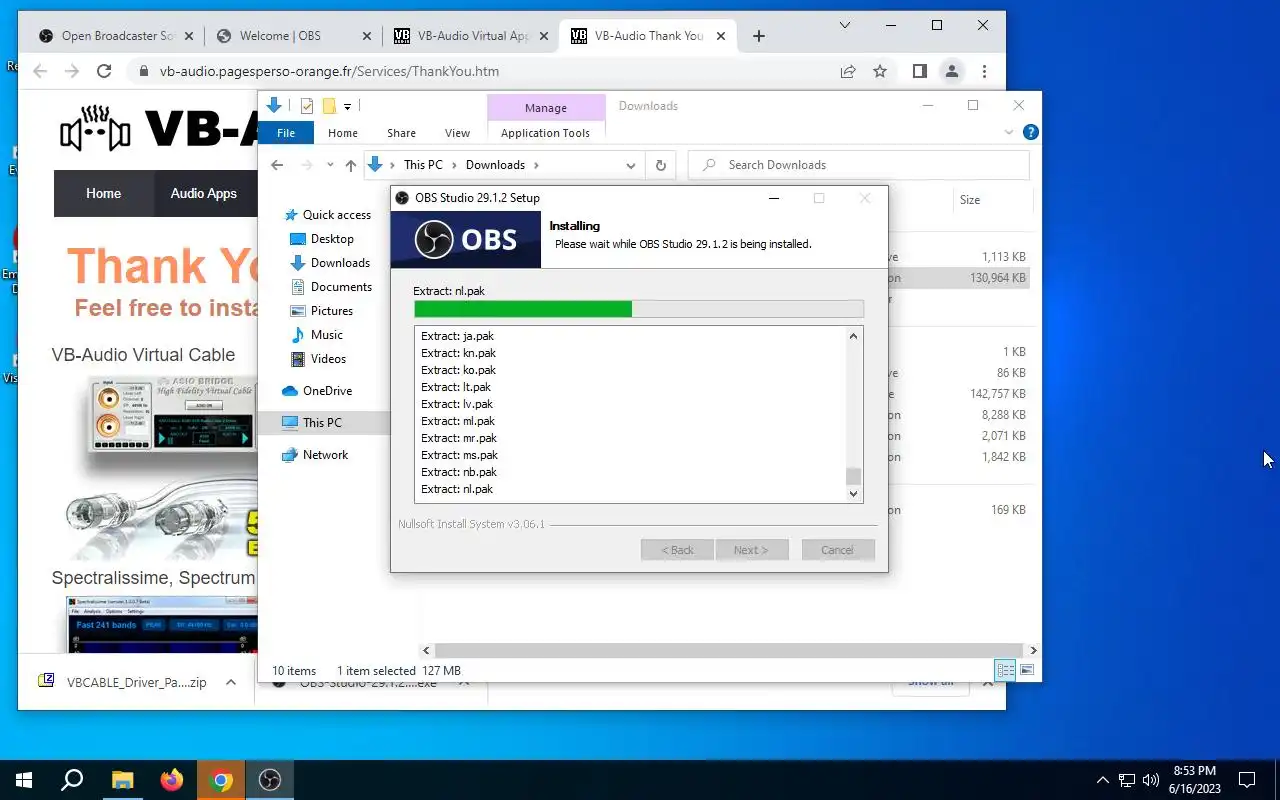This screenshot has height=800, width=1280.
Task: Click the Size column header
Action: (x=969, y=200)
